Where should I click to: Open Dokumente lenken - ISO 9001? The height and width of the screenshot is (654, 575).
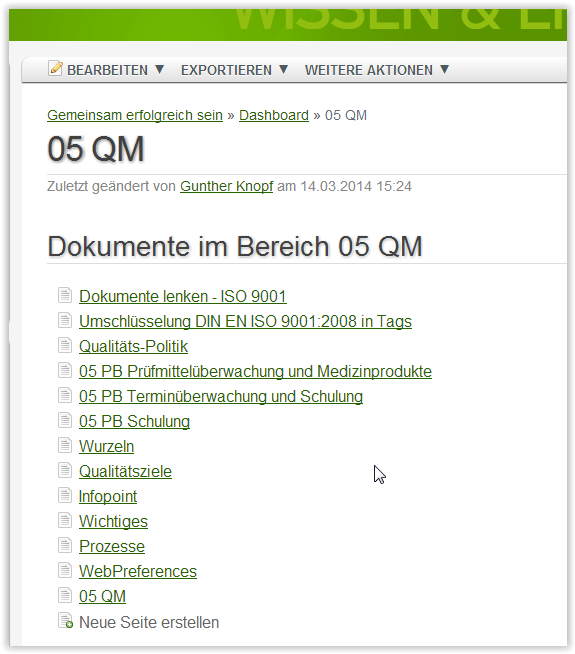pyautogui.click(x=183, y=297)
